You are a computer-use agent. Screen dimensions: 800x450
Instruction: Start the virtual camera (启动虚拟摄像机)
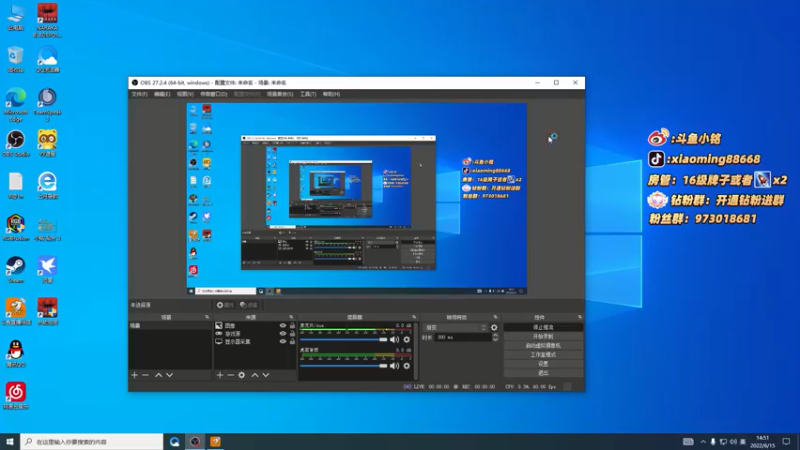pos(543,345)
